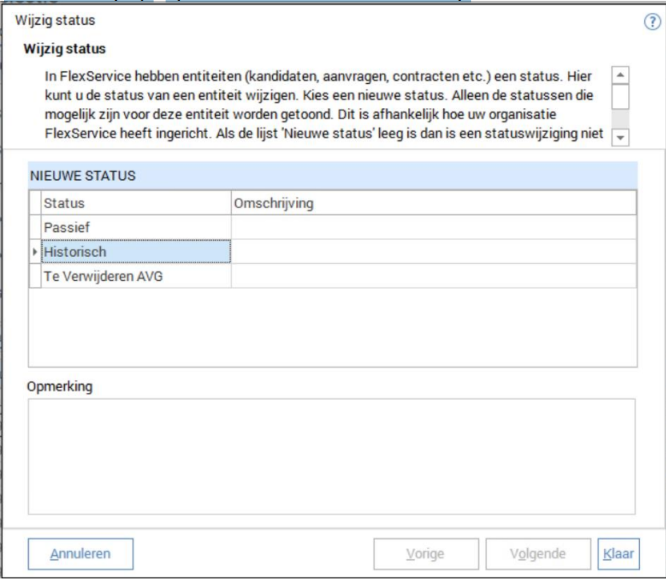Select the Passief status row
The height and width of the screenshot is (579, 666).
click(x=136, y=227)
